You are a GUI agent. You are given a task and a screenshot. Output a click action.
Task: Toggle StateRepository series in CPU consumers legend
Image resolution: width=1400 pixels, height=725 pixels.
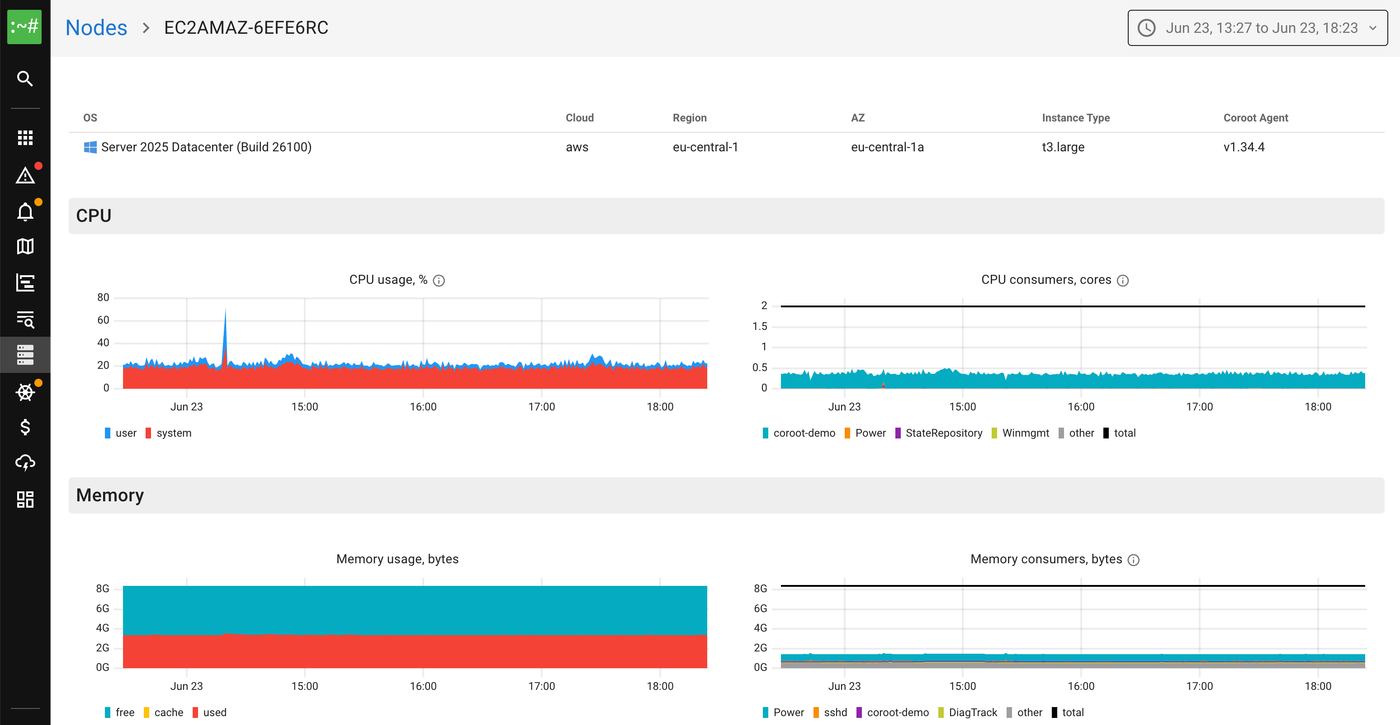pyautogui.click(x=939, y=433)
